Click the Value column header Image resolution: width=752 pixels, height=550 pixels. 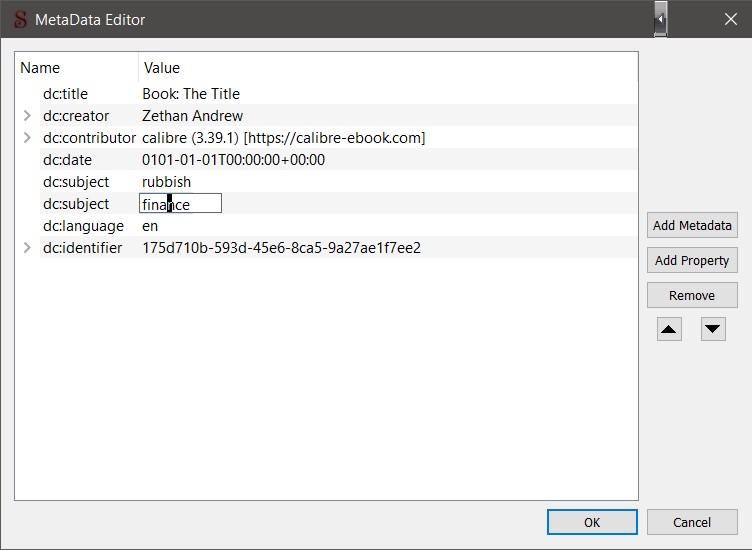coord(386,68)
